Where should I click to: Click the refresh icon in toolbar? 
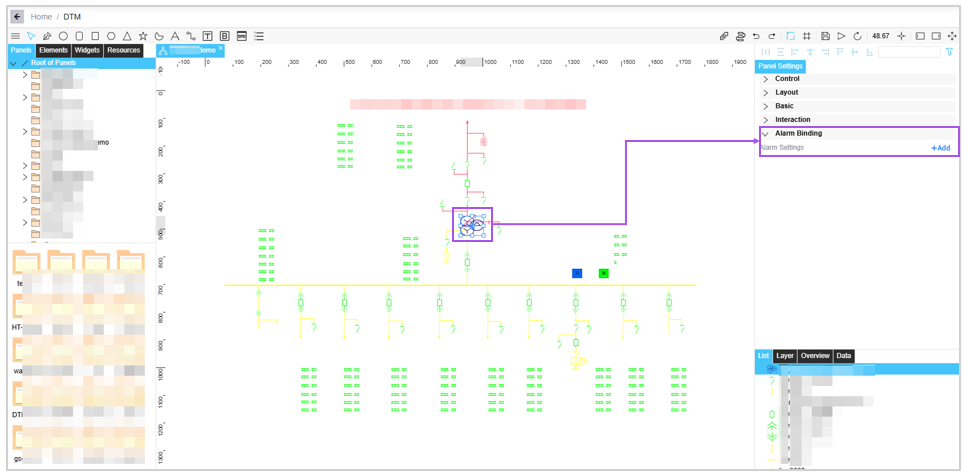857,36
